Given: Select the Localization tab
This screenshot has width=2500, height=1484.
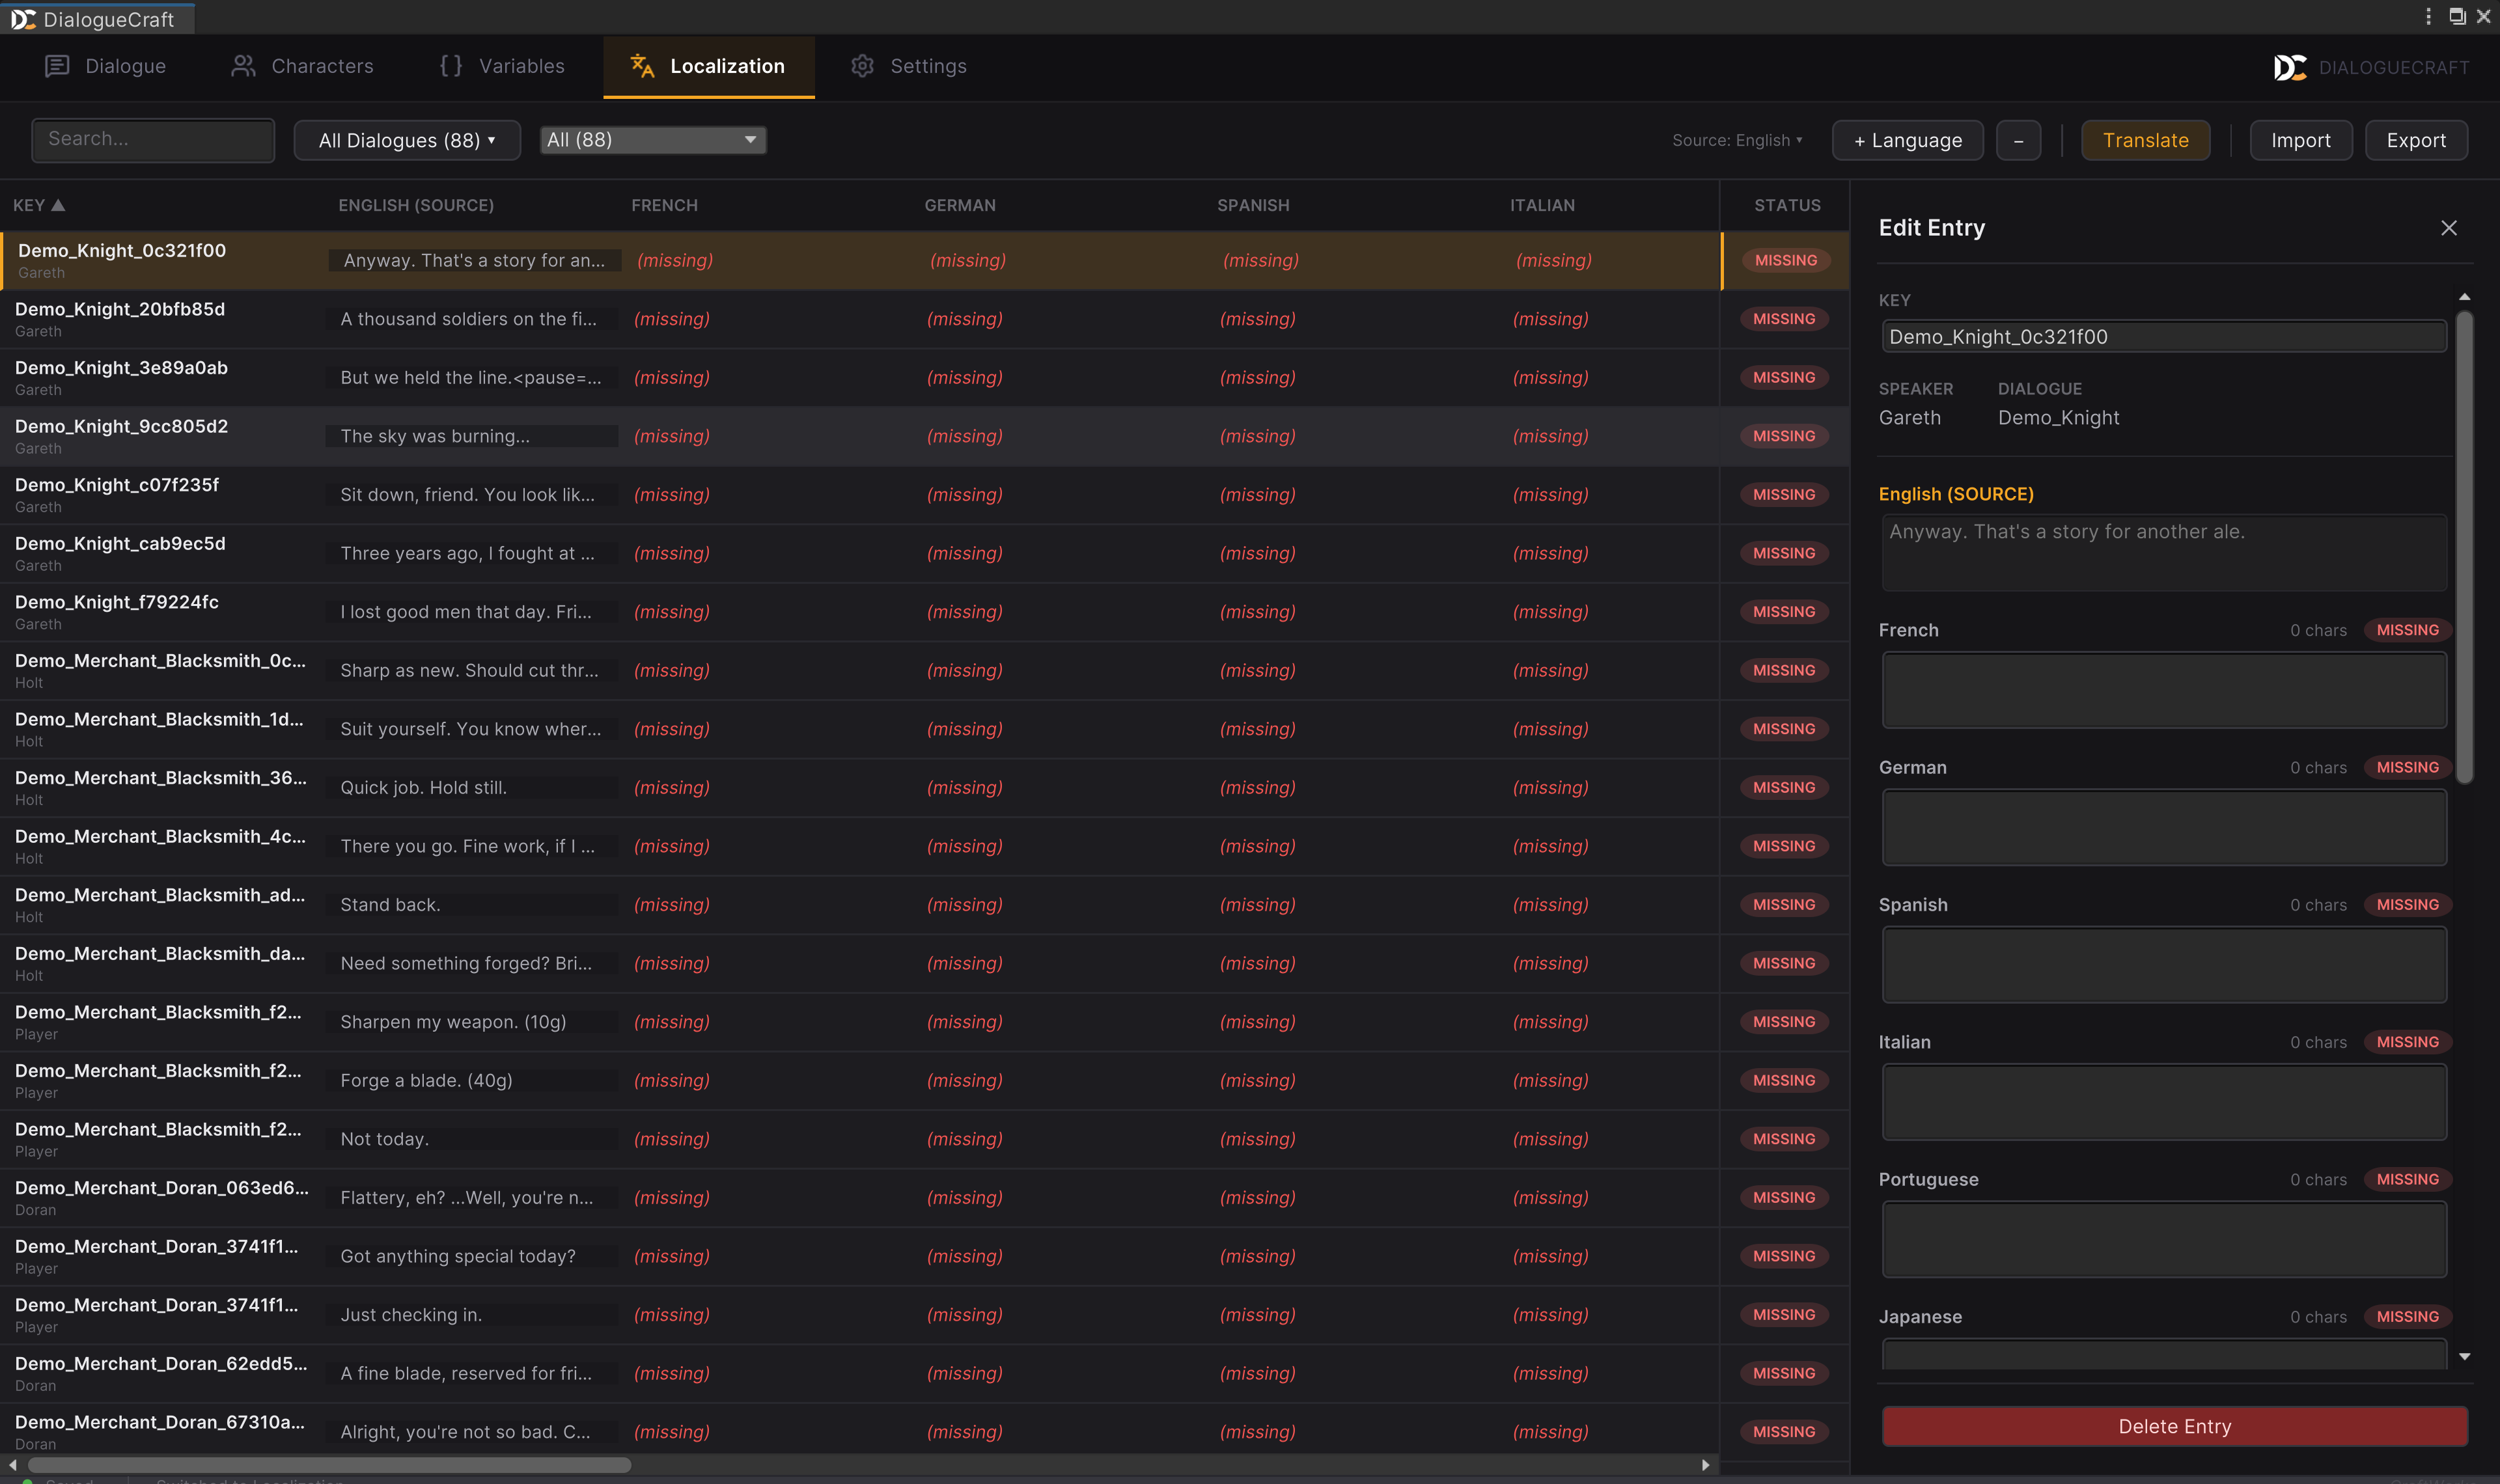Looking at the screenshot, I should [x=708, y=66].
